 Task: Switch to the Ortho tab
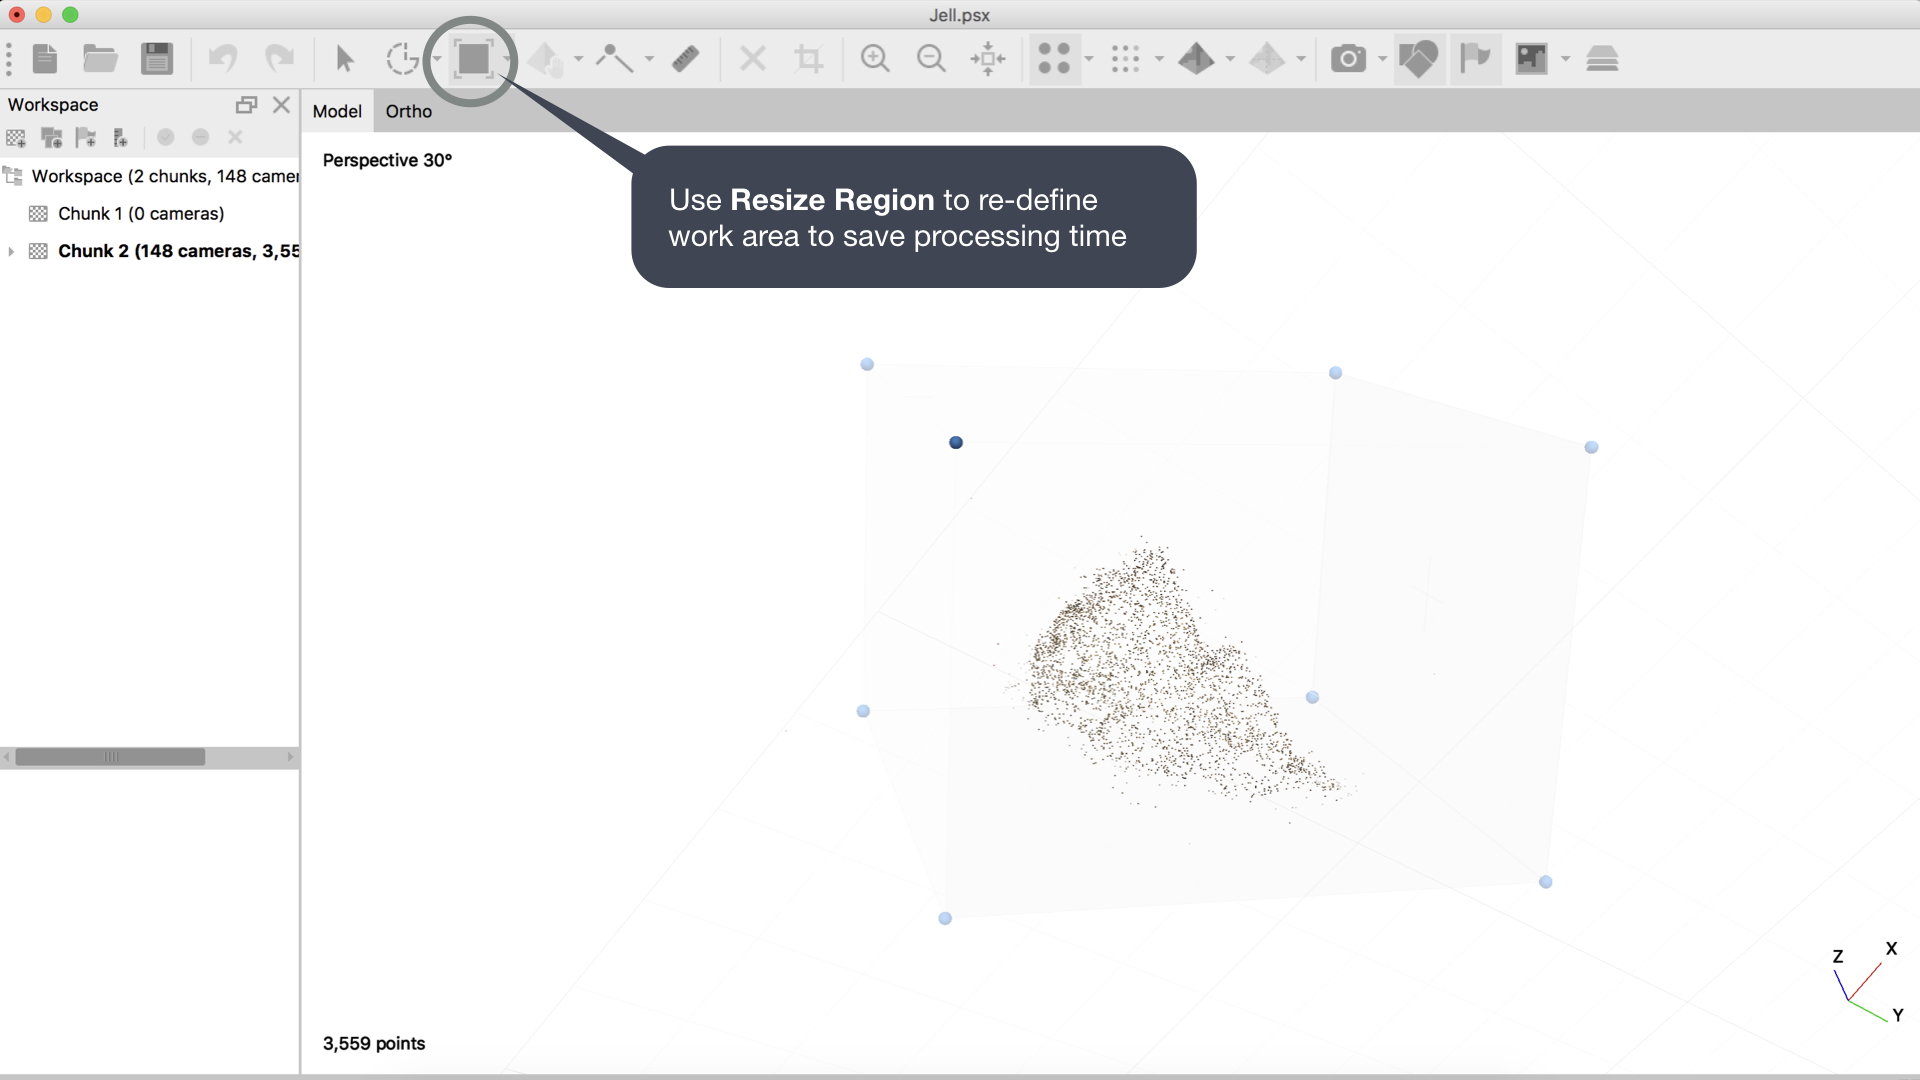tap(408, 111)
